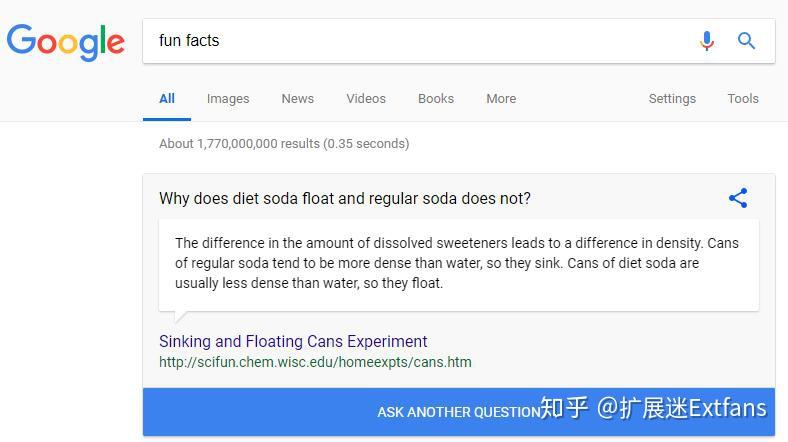Click the answer text about dissolved sweeteners
The width and height of the screenshot is (788, 442).
457,263
